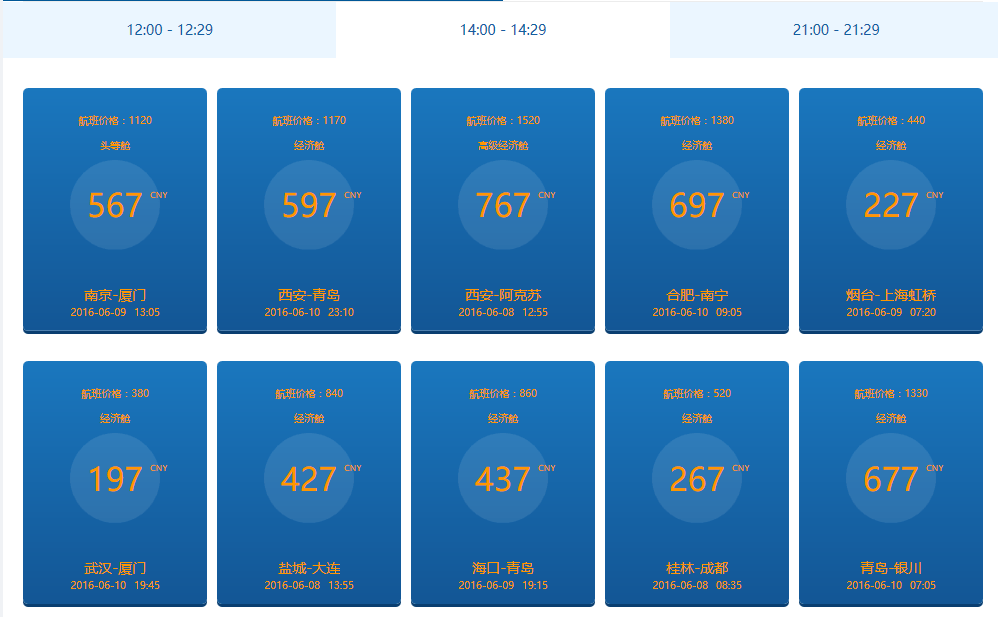This screenshot has width=998, height=617.
Task: Click the 航班价格：860 label
Action: 503,394
